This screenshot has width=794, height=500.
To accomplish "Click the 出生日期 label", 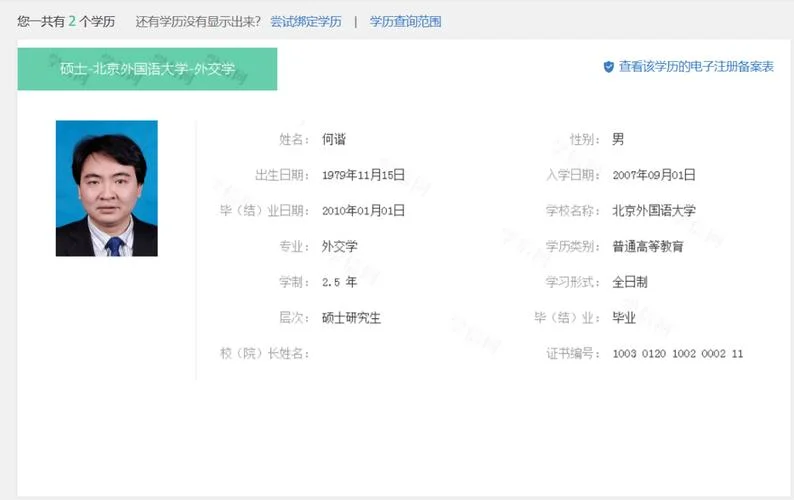I will [282, 175].
